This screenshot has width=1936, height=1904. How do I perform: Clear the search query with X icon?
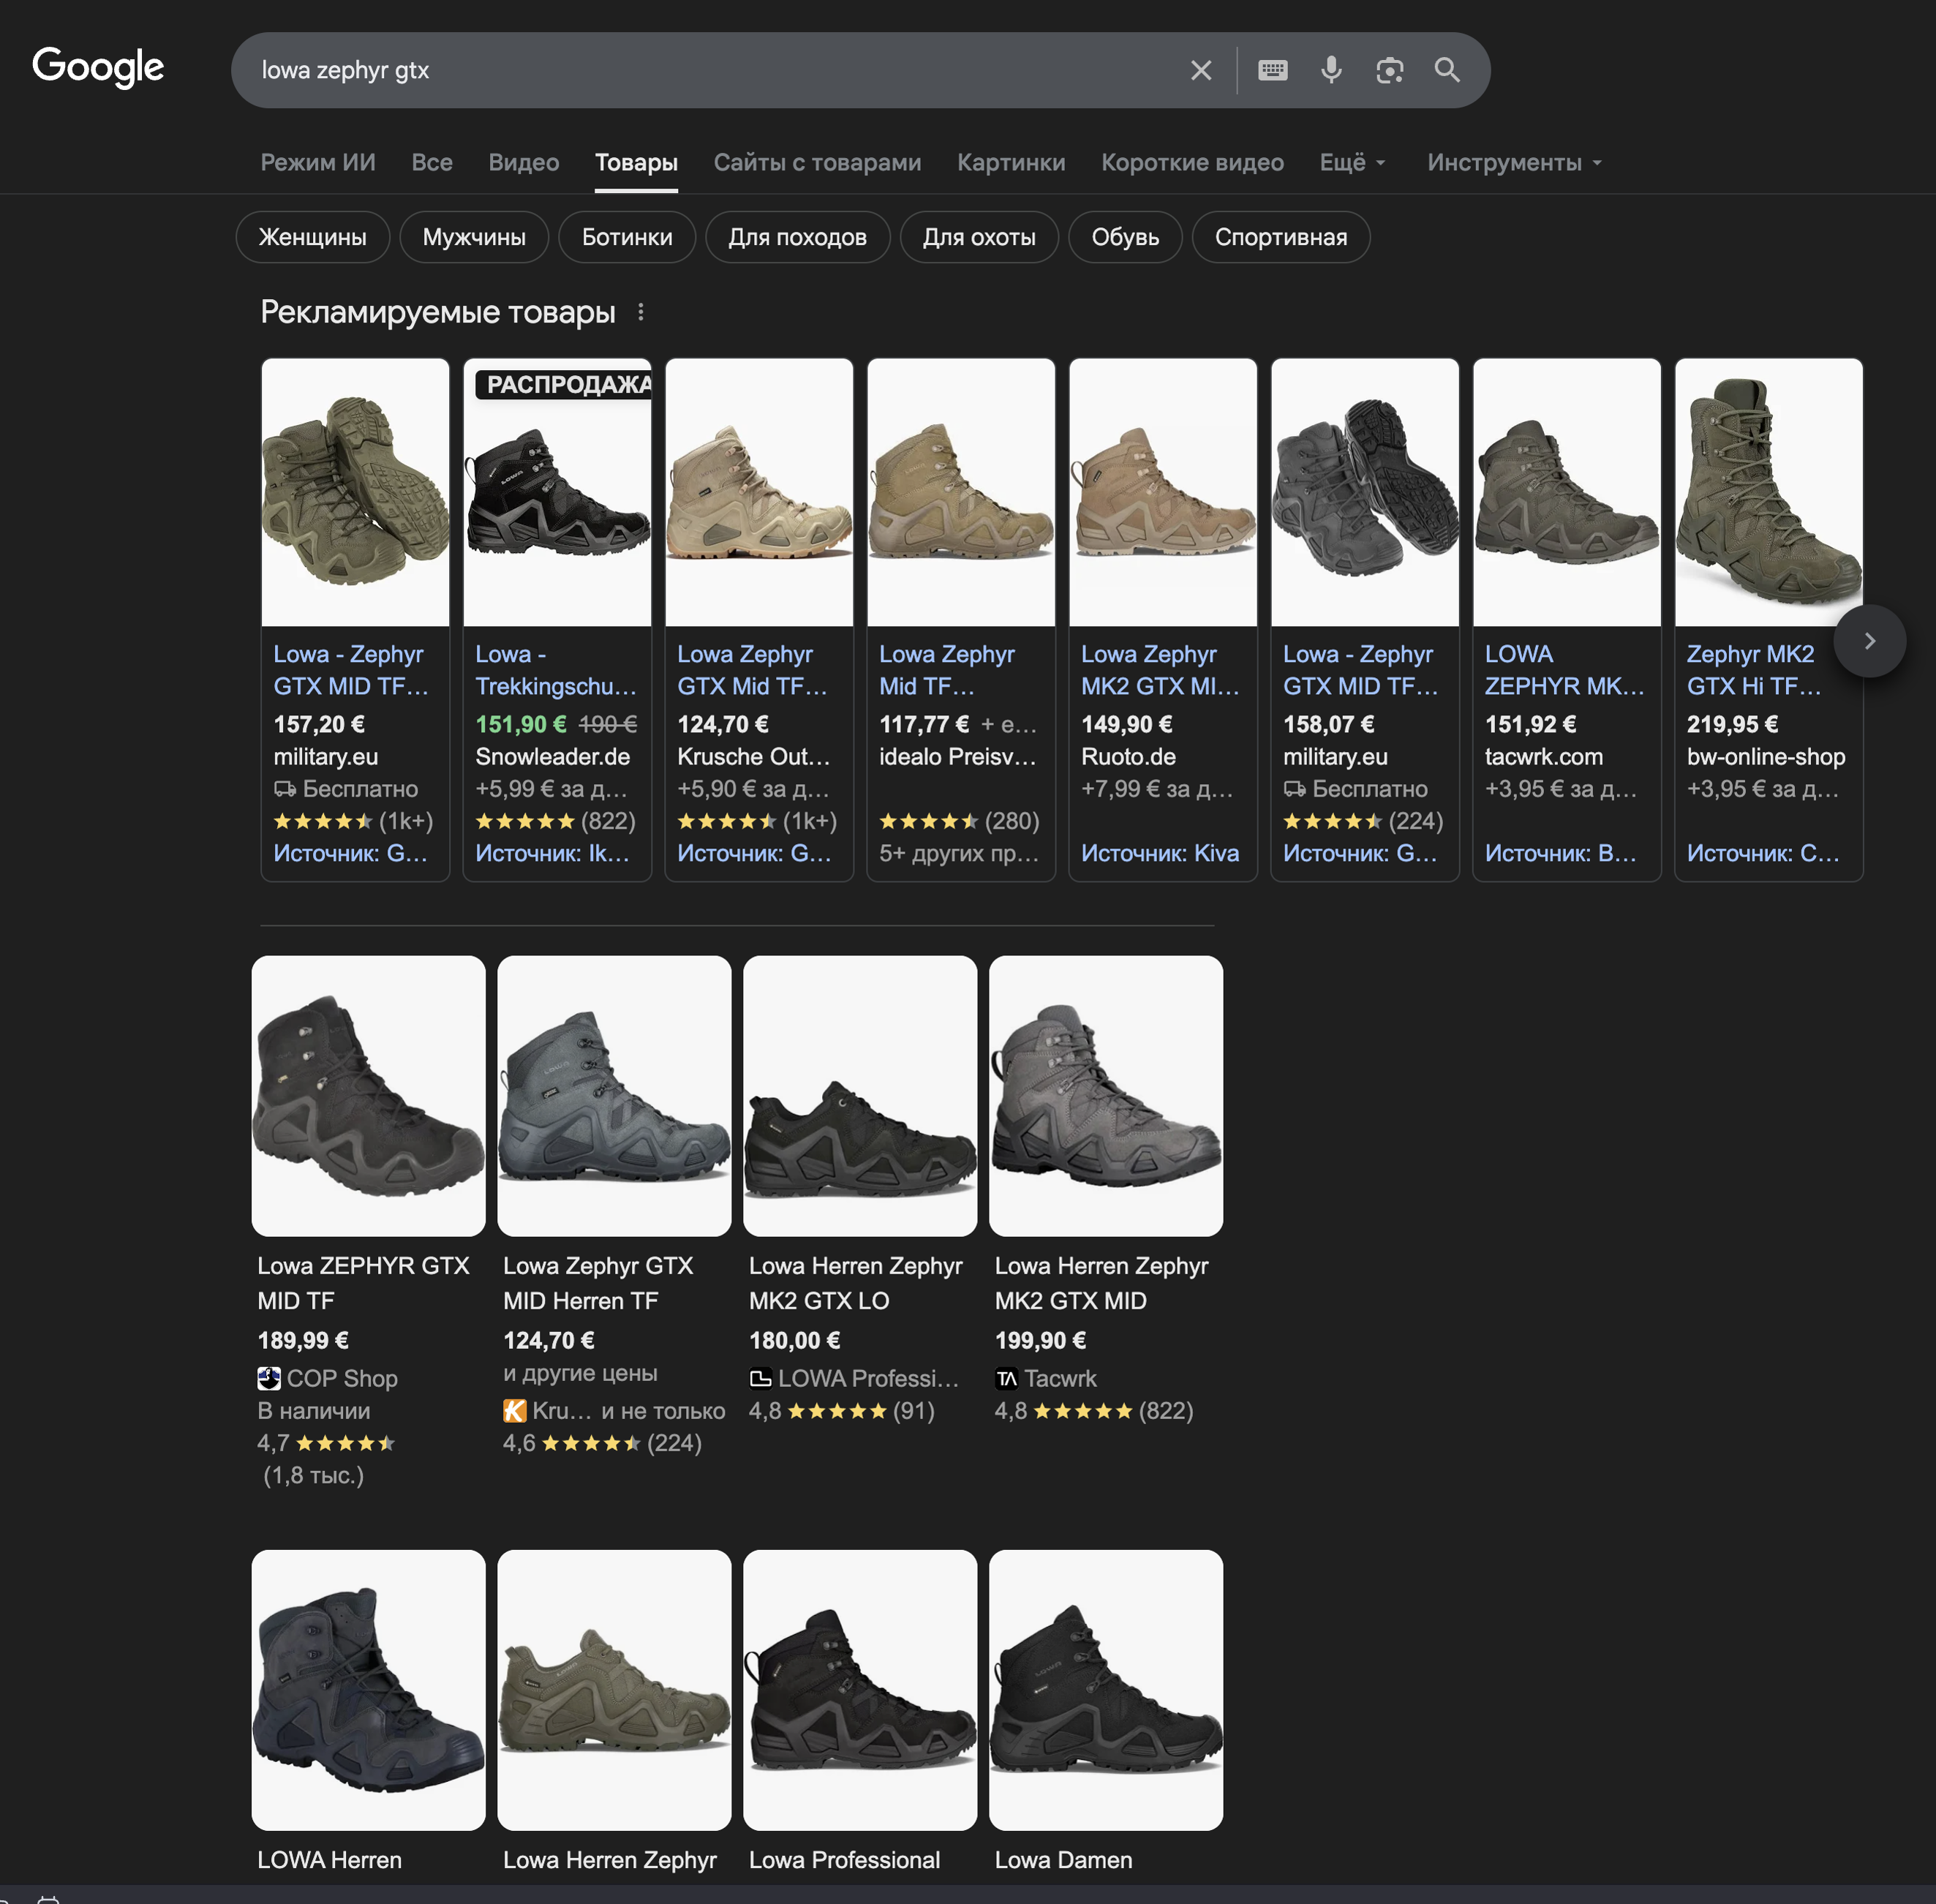click(x=1200, y=70)
